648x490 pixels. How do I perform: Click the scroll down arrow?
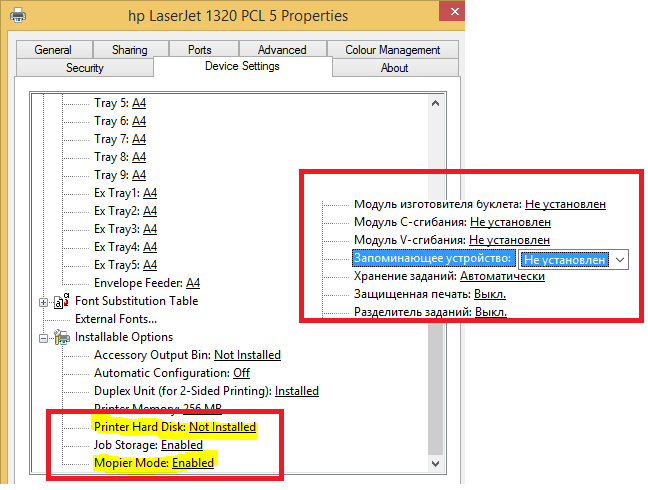pyautogui.click(x=435, y=464)
